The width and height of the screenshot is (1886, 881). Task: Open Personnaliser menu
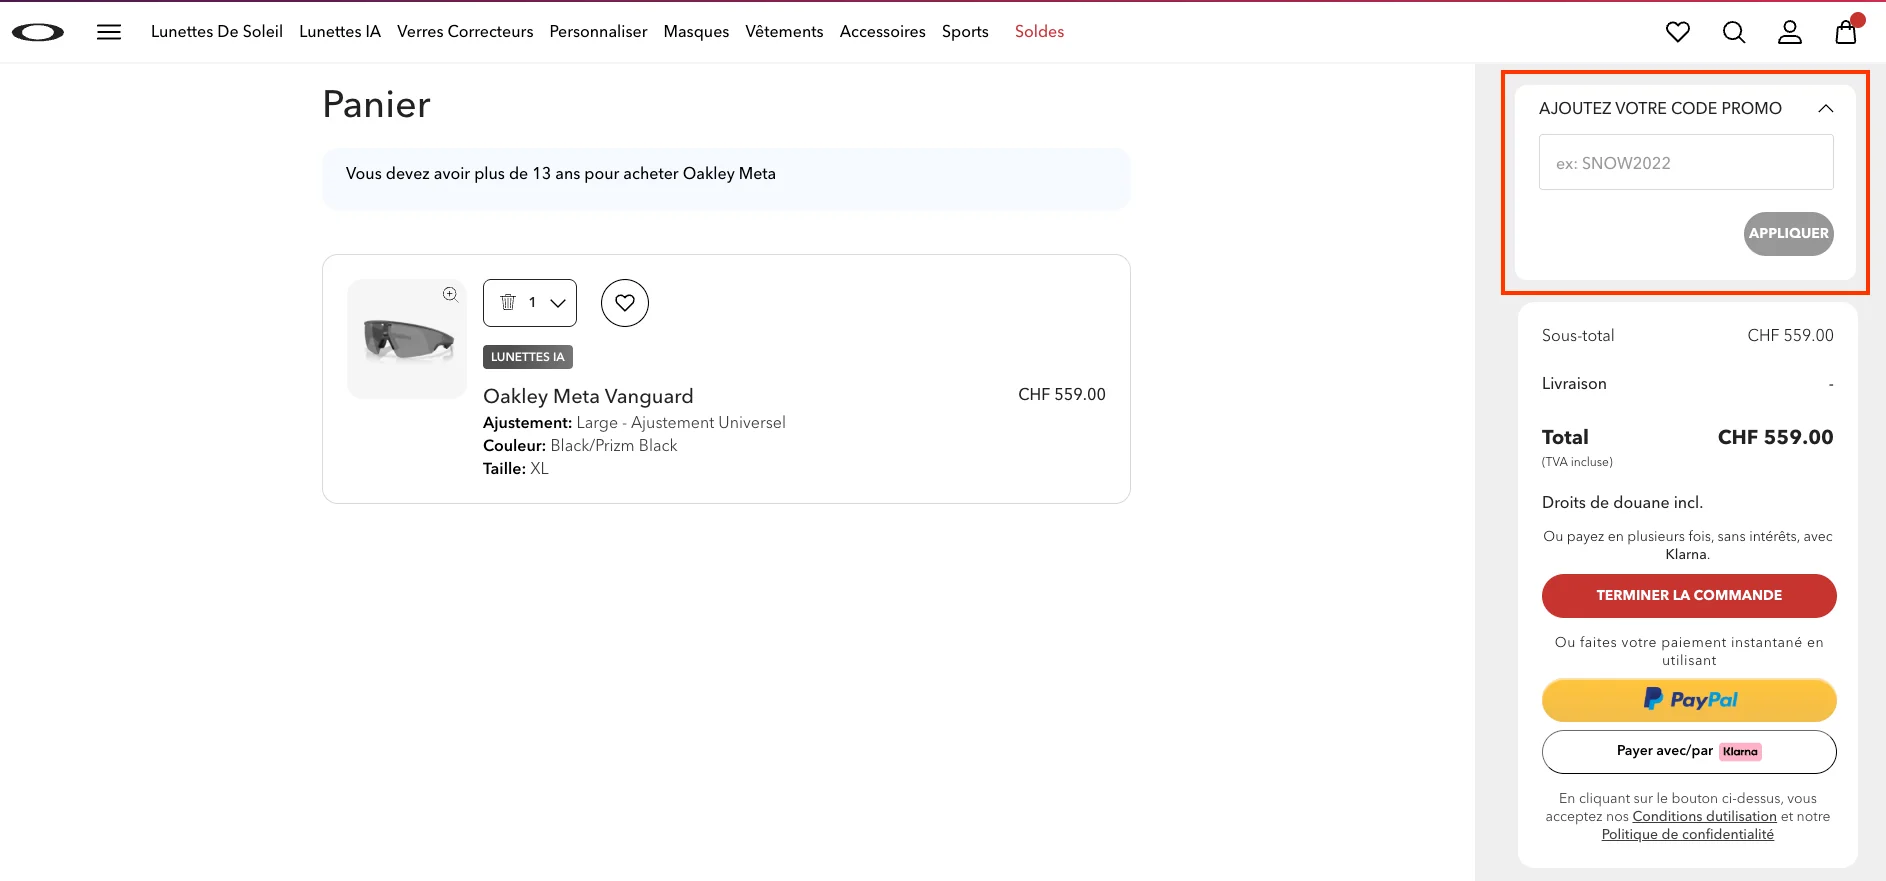[598, 32]
